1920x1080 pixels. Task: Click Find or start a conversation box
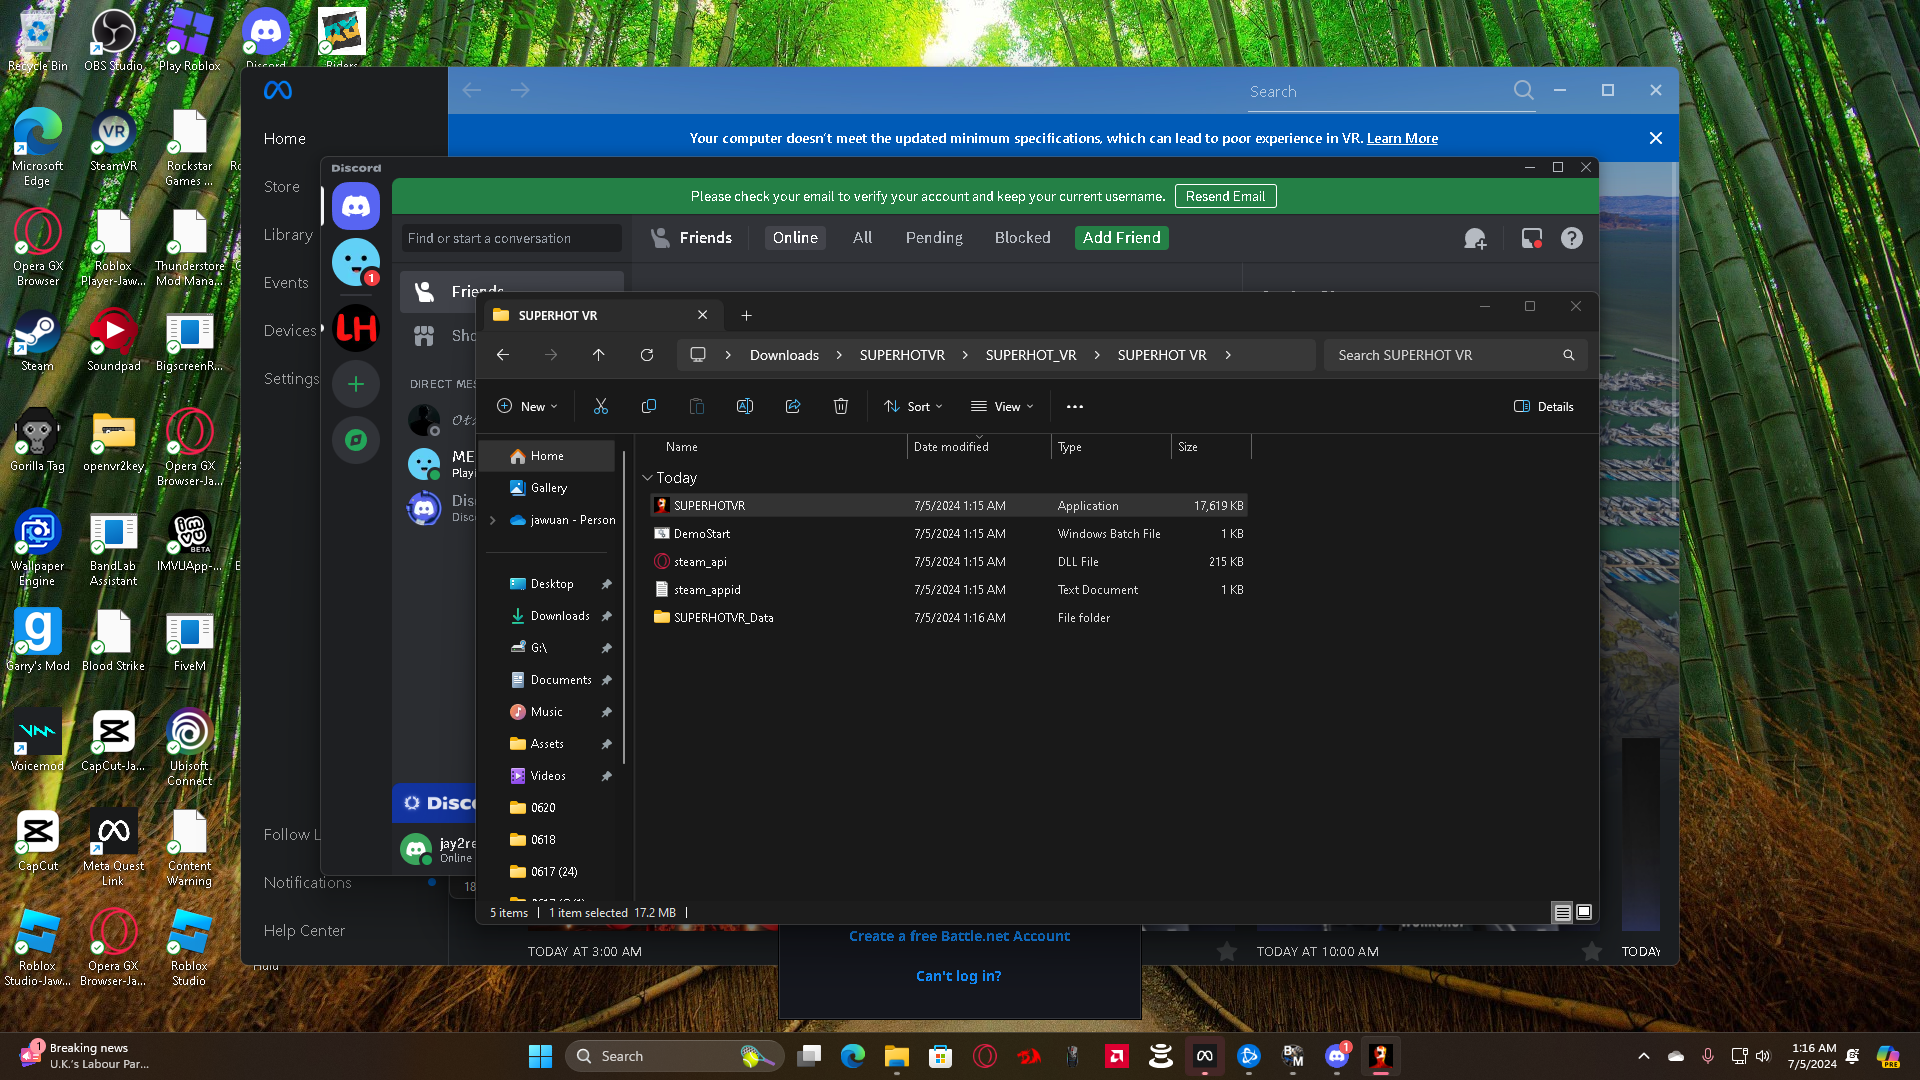(511, 238)
